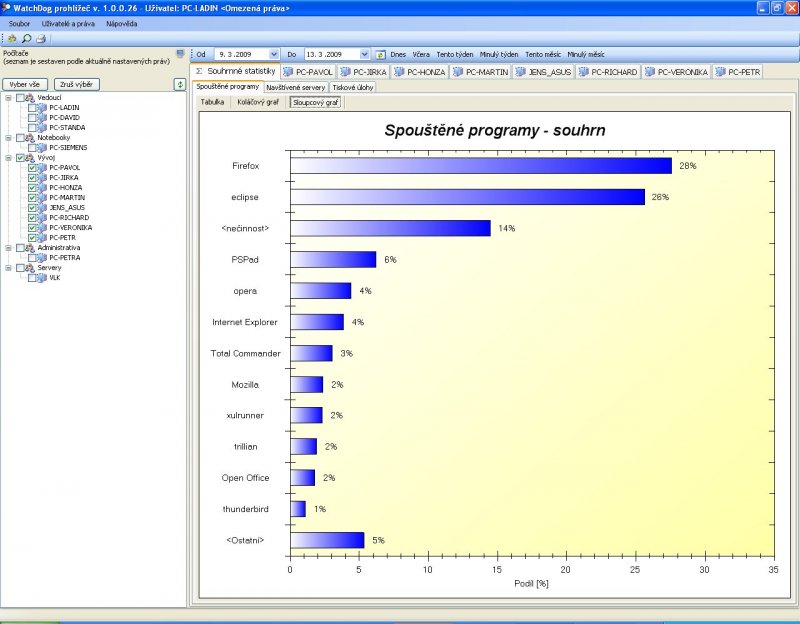This screenshot has height=624, width=800.
Task: Click the computer icon of VLK in tree
Action: (42, 278)
